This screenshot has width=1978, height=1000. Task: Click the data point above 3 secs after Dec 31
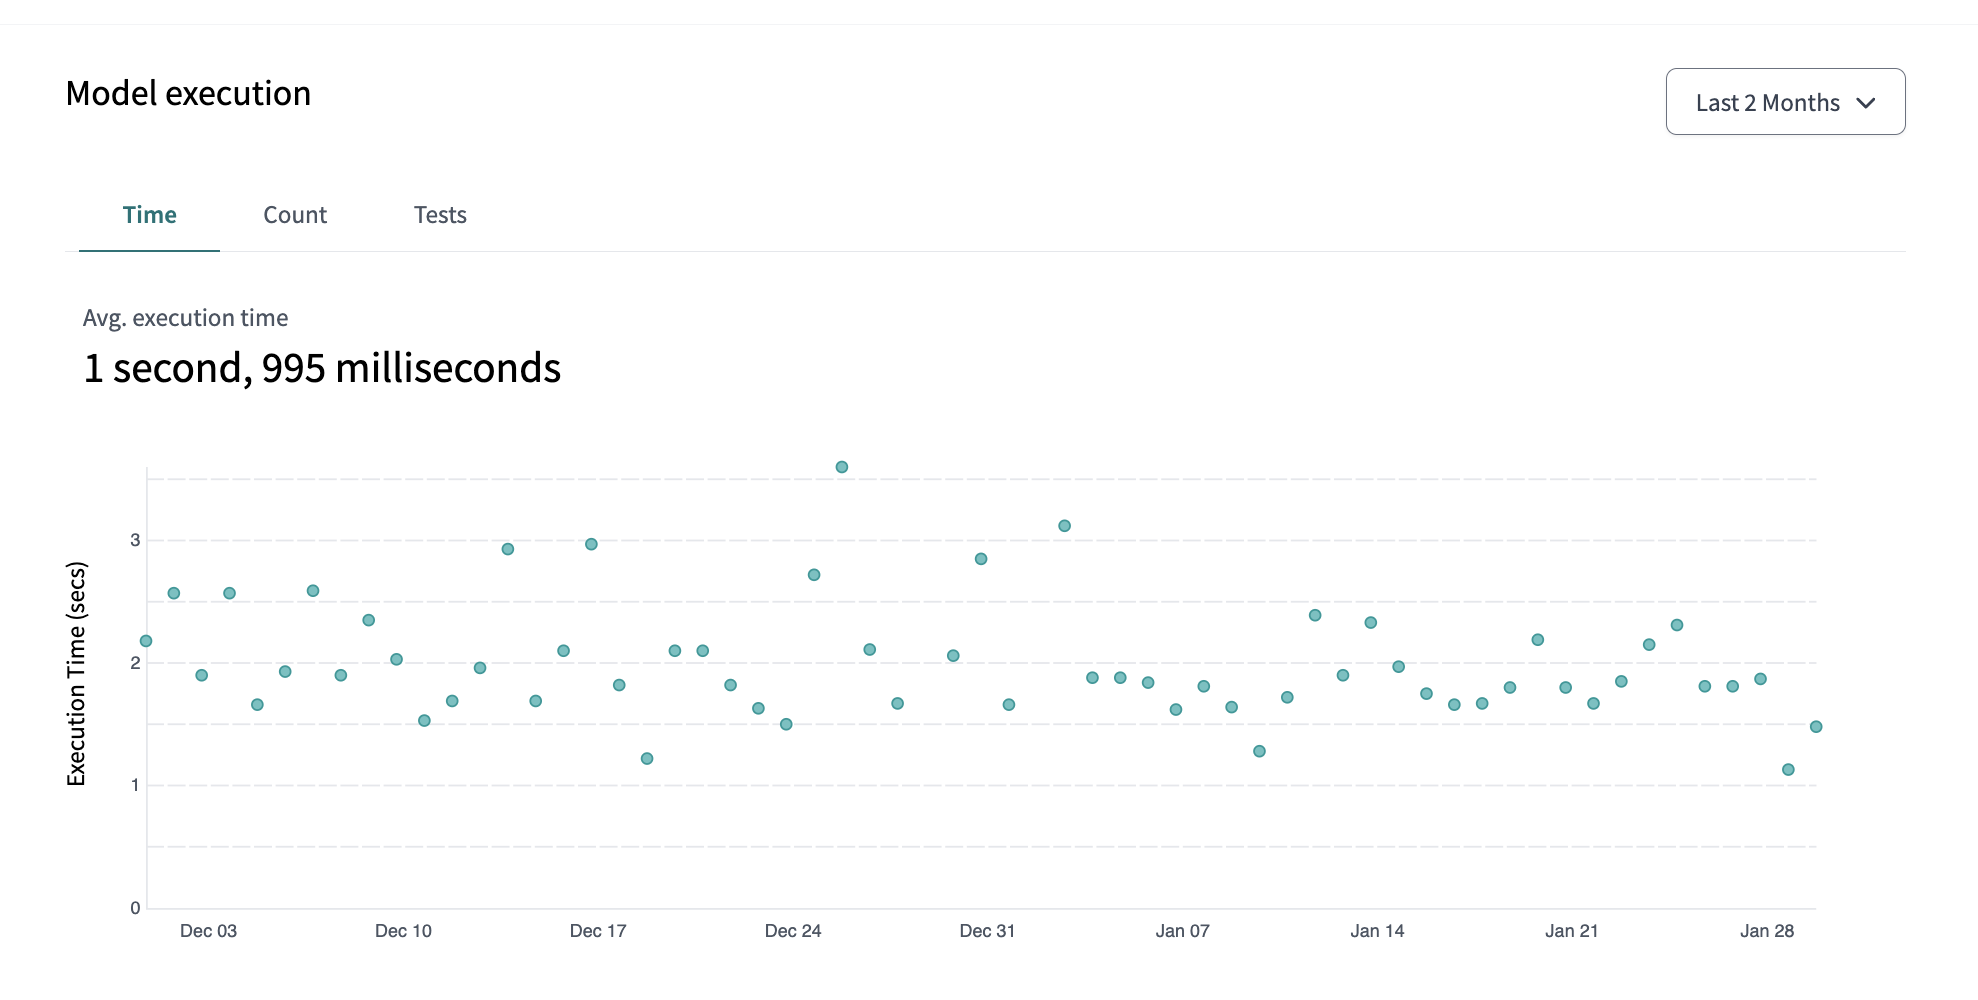coord(1065,526)
